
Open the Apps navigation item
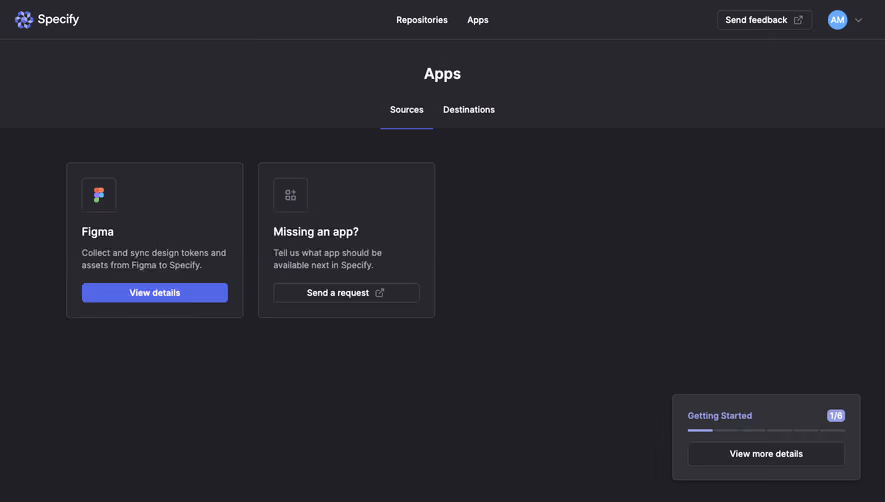477,20
